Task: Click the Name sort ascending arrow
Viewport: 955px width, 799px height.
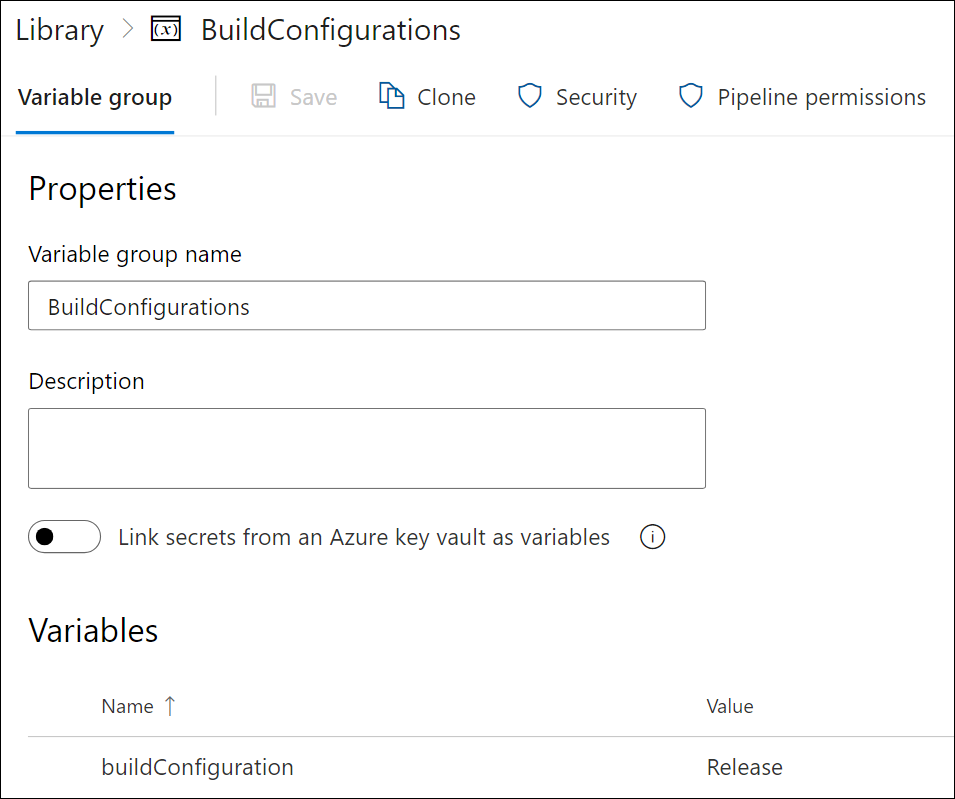Action: [x=170, y=706]
